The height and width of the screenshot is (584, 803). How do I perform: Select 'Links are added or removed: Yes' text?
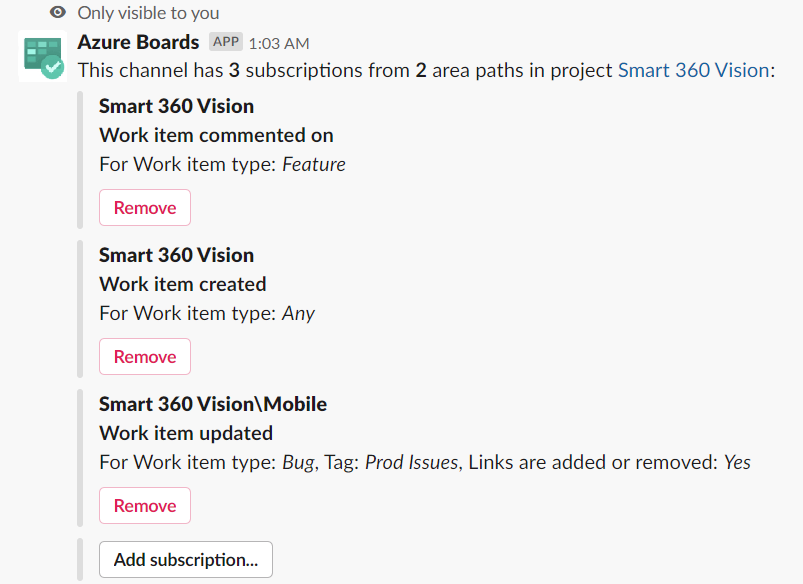(x=609, y=462)
